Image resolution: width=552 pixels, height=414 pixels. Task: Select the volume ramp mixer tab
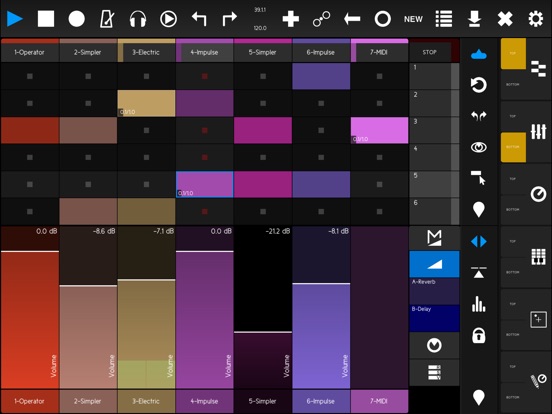coord(434,264)
